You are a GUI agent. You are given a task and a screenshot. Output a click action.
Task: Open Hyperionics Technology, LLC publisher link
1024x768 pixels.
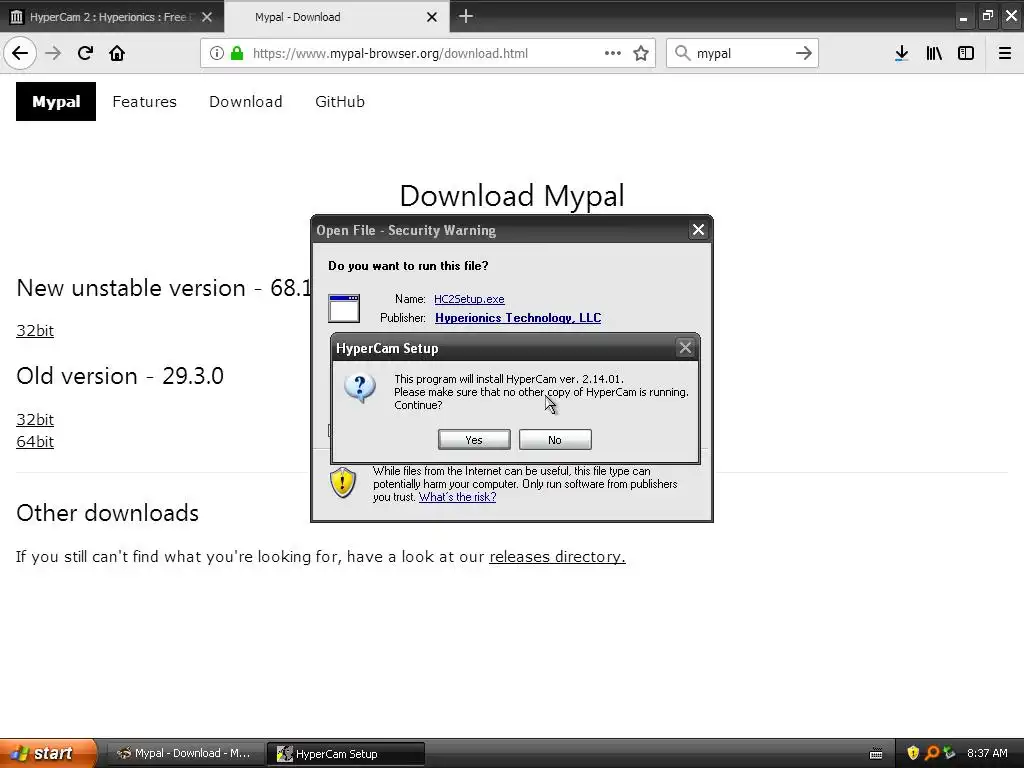click(x=518, y=317)
